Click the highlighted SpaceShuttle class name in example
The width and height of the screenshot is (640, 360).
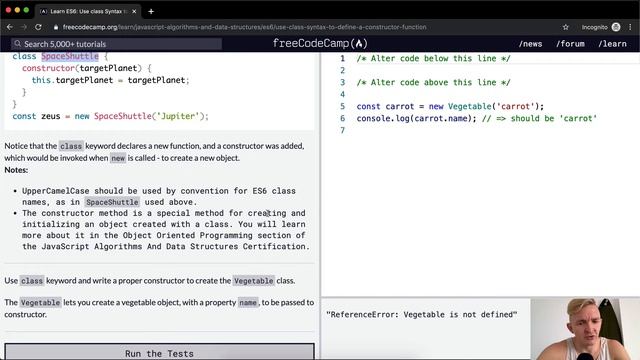[x=70, y=56]
